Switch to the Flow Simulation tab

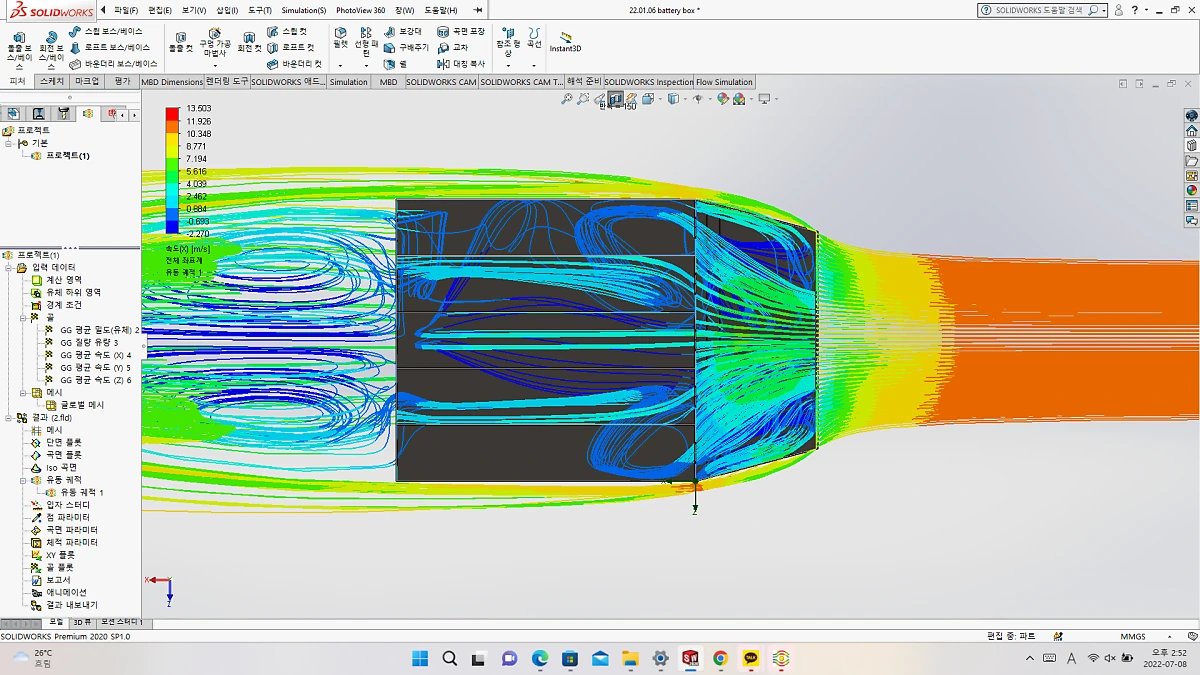tap(725, 82)
